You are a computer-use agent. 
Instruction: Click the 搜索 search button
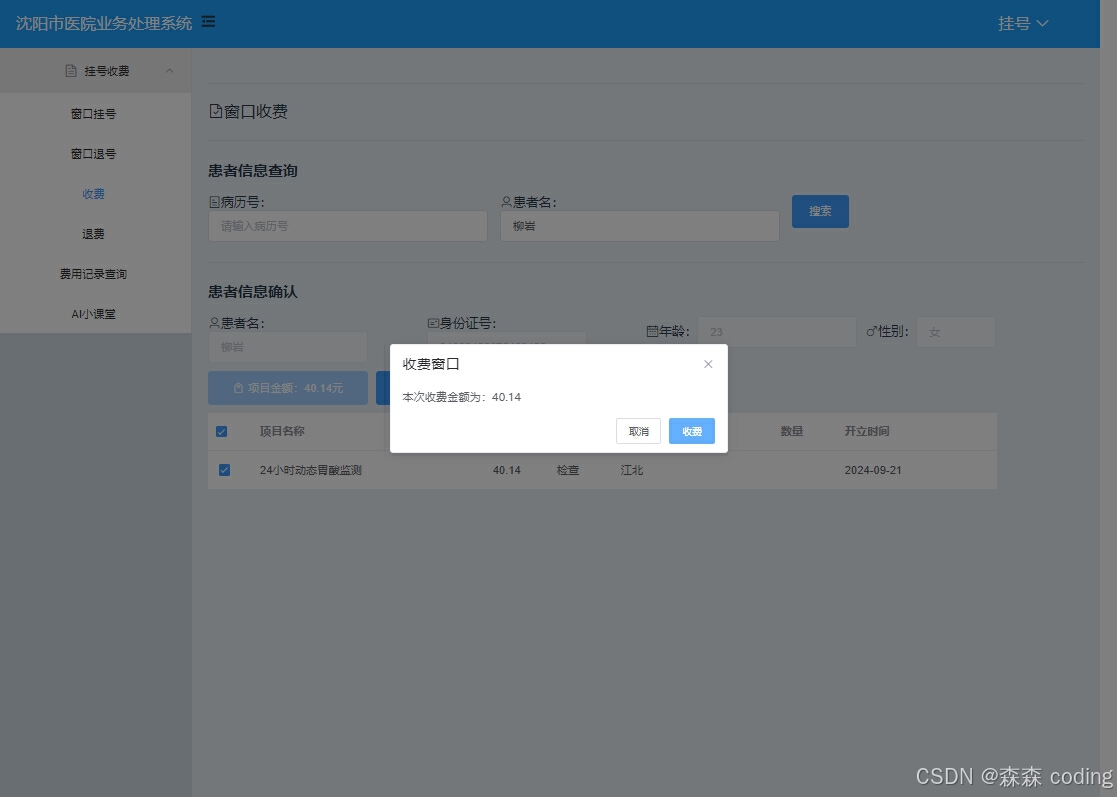click(x=820, y=211)
